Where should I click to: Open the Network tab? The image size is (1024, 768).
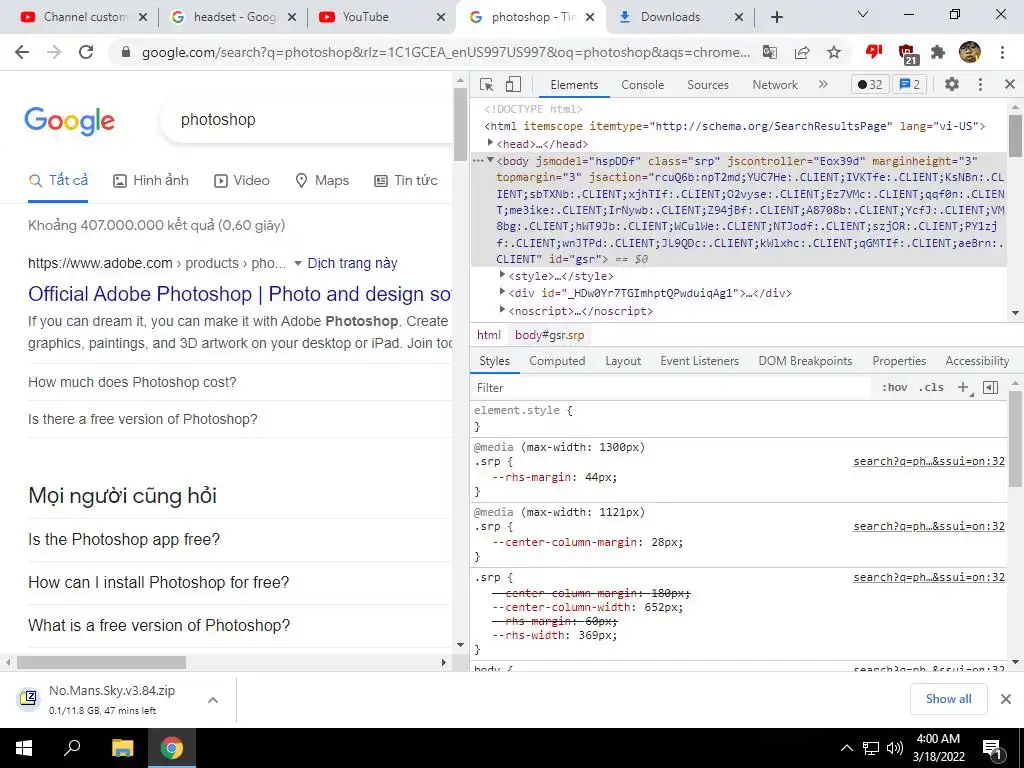(x=775, y=85)
